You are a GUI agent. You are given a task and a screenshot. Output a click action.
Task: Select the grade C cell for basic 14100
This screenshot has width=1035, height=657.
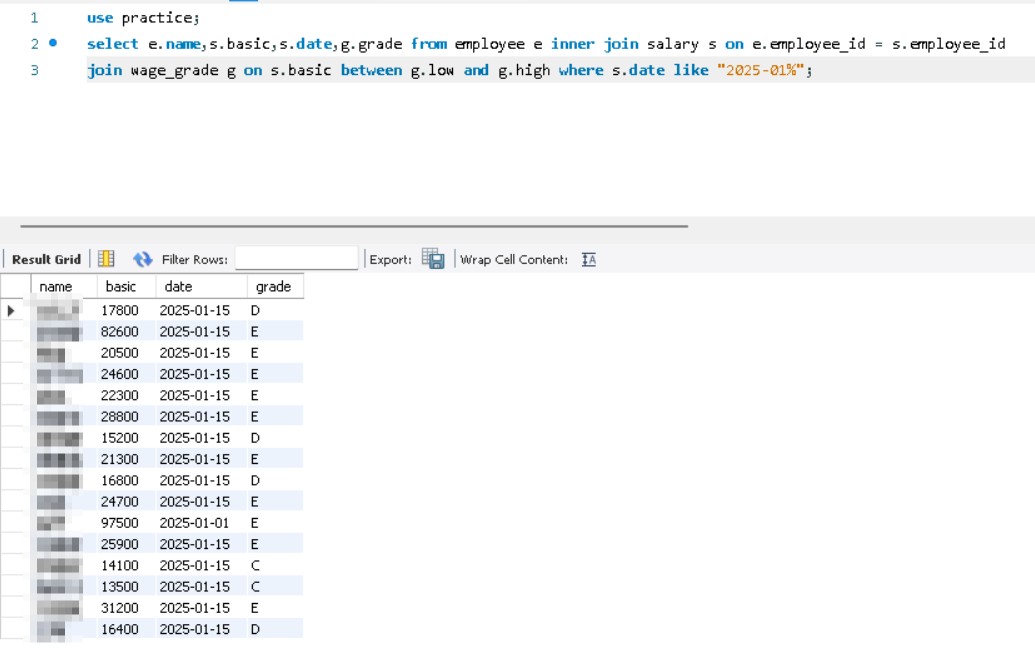256,566
